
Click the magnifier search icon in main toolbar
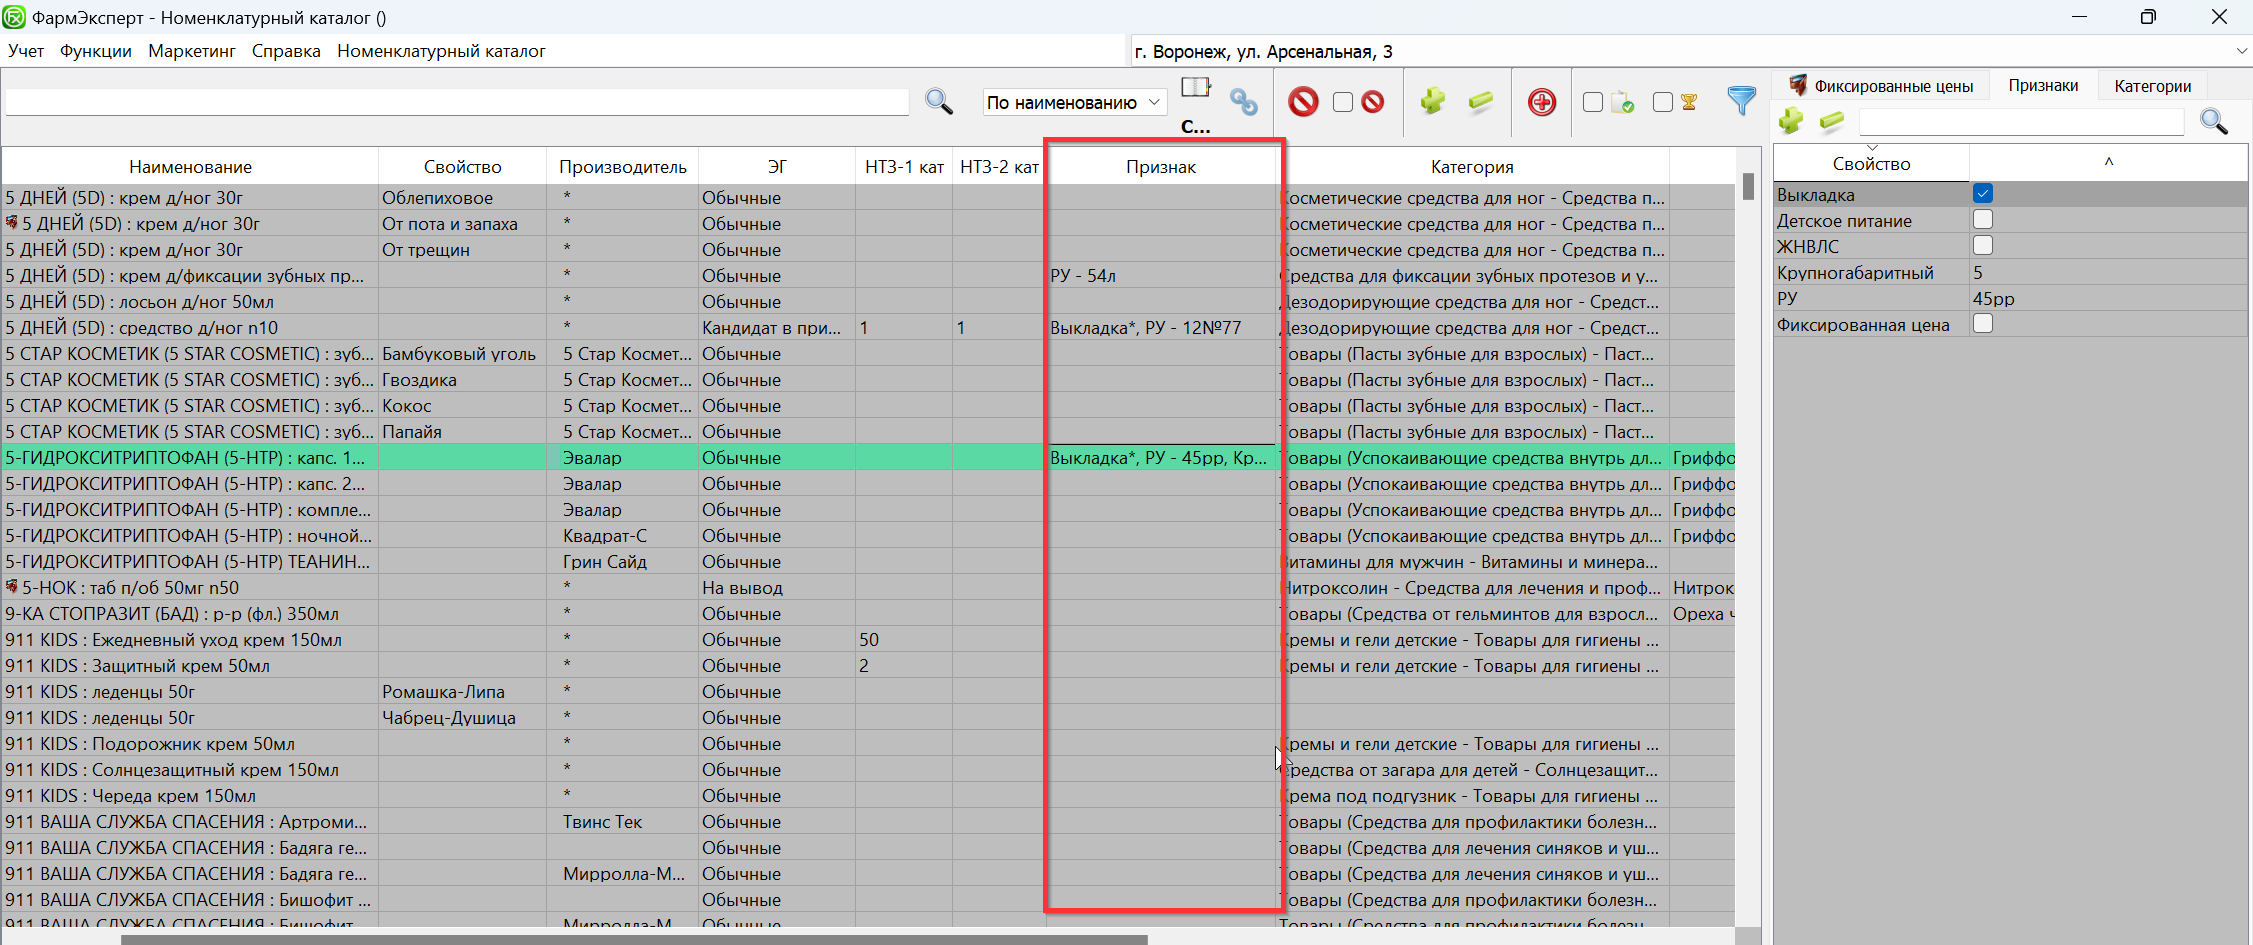click(x=938, y=102)
